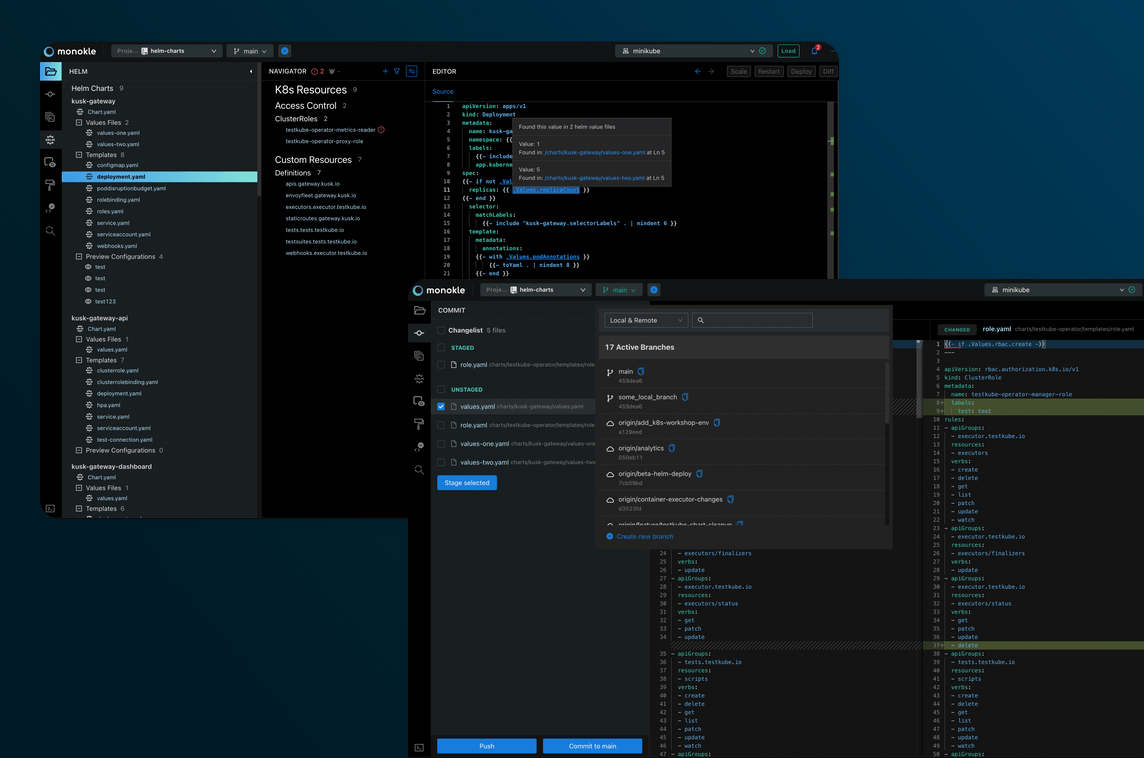The width and height of the screenshot is (1144, 758).
Task: Open file explorer in back window sidebar
Action: 50,71
